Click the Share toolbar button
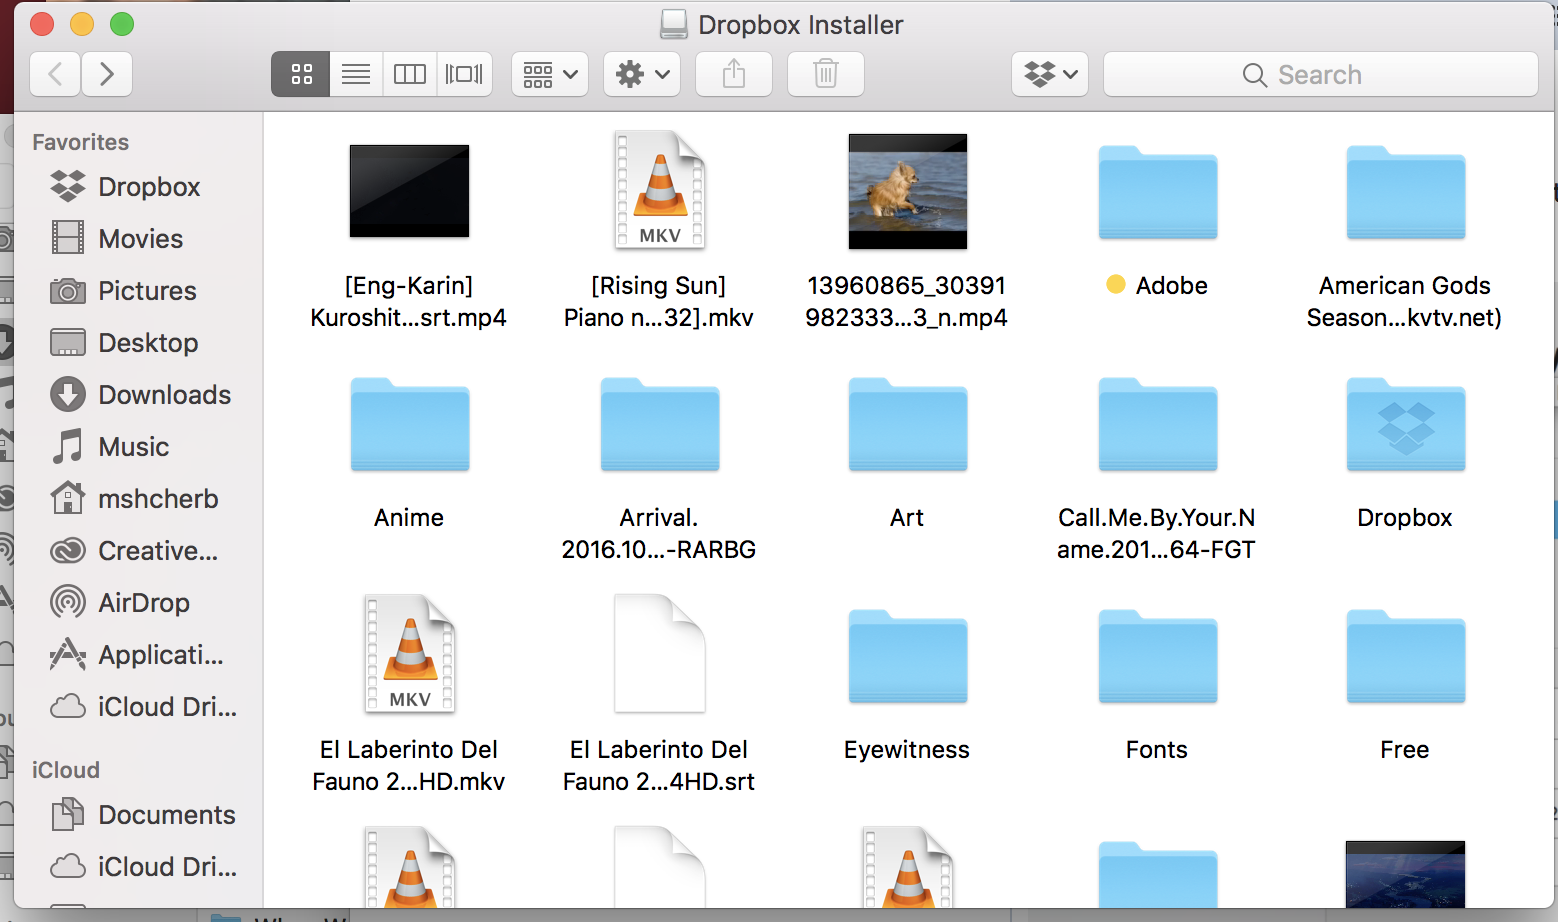The image size is (1558, 922). pyautogui.click(x=734, y=74)
